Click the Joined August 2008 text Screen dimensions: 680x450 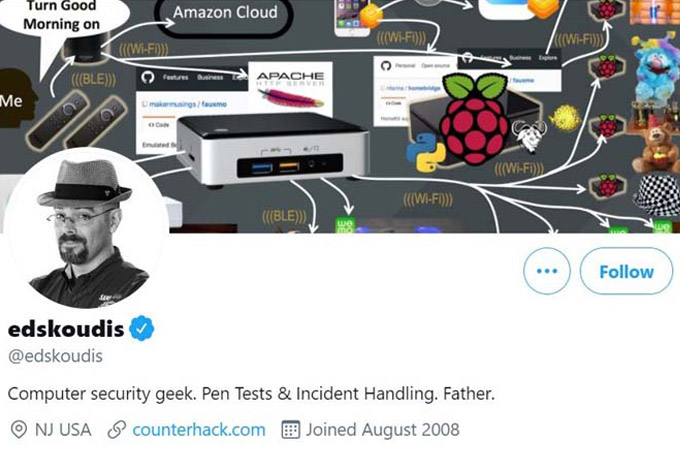pos(382,430)
